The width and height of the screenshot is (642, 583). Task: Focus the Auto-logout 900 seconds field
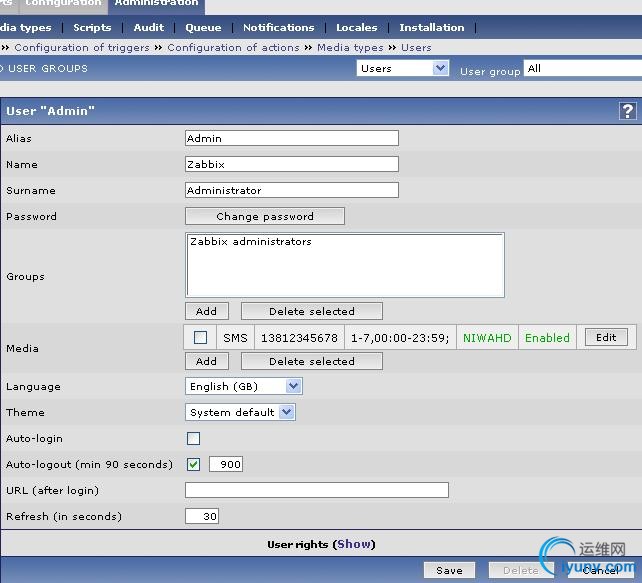pos(226,464)
